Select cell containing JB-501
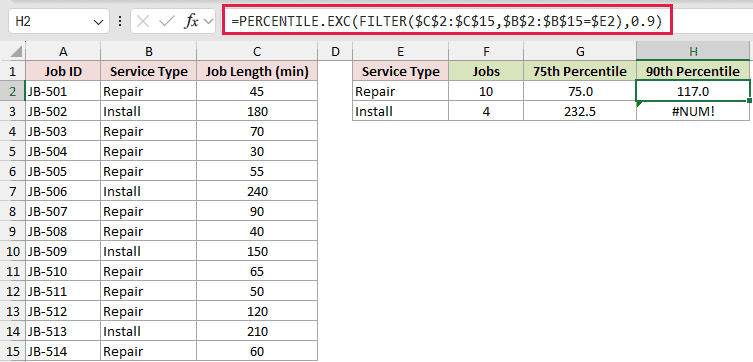 [x=63, y=91]
